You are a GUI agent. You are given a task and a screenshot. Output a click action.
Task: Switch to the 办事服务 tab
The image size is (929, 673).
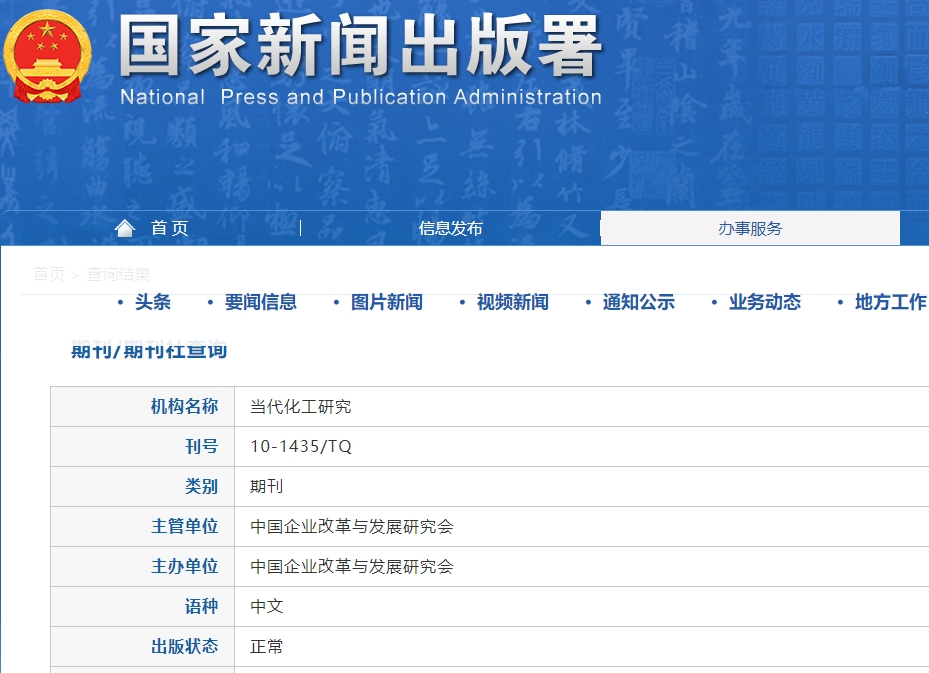point(750,229)
